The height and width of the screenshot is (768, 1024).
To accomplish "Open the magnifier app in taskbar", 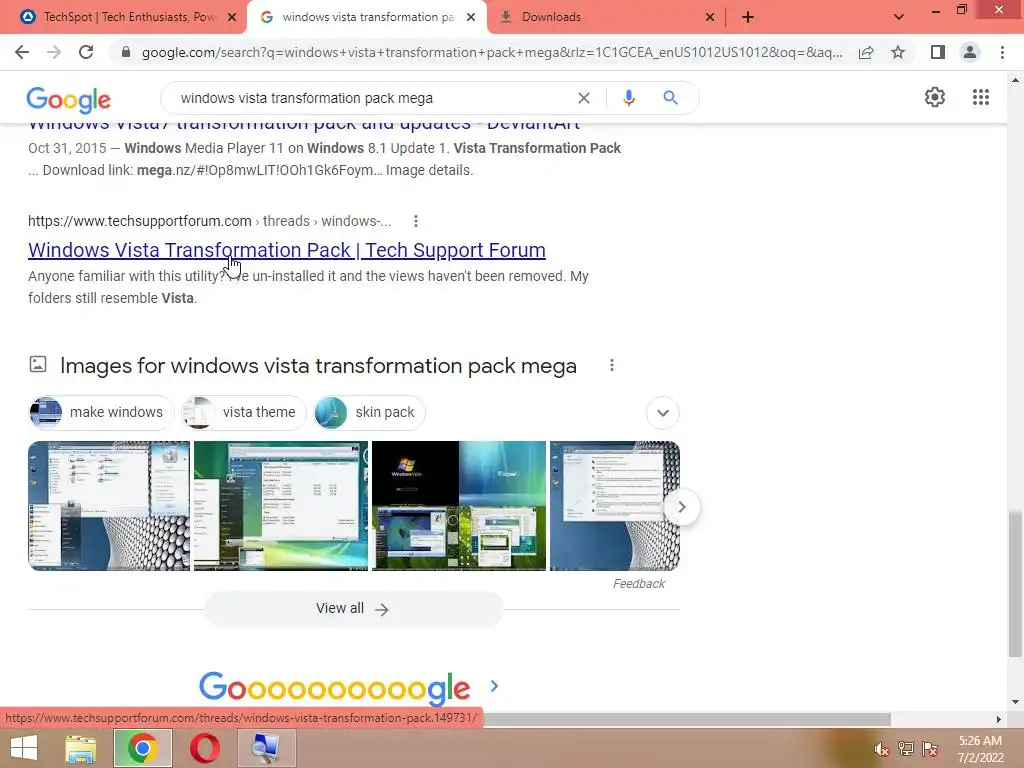I will tap(265, 748).
